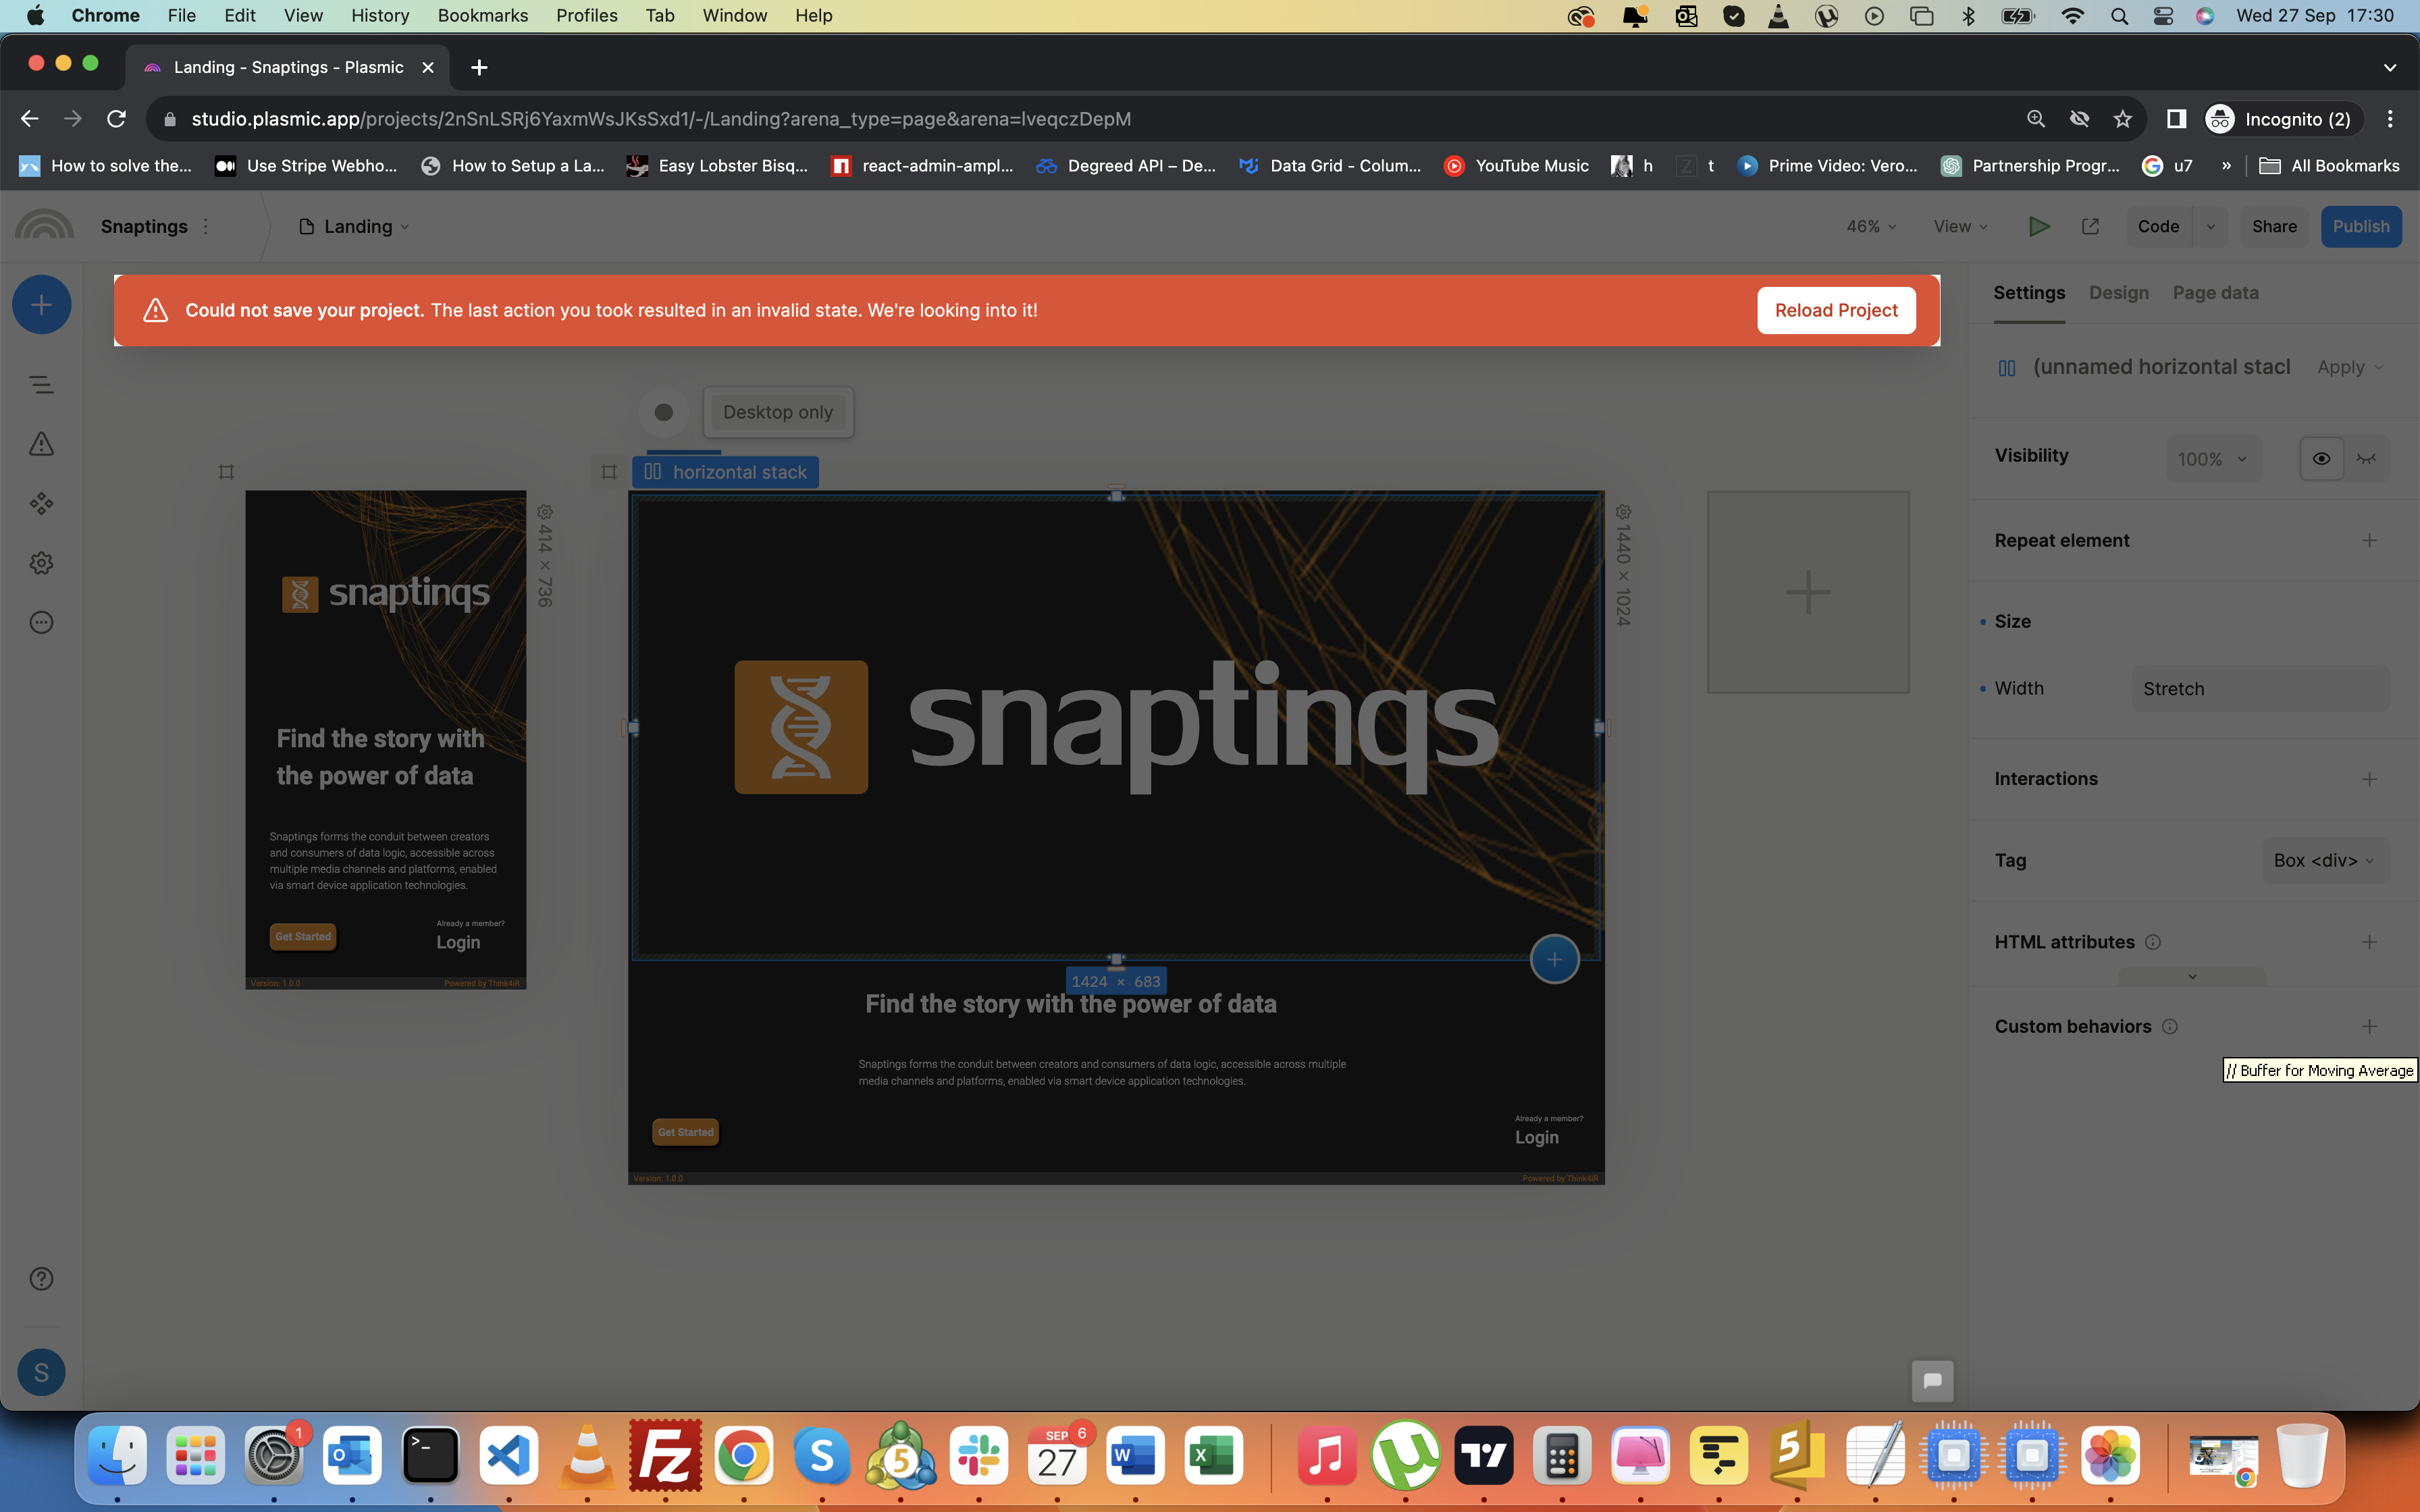2420x1512 pixels.
Task: Click the green preview play icon
Action: [x=2039, y=226]
